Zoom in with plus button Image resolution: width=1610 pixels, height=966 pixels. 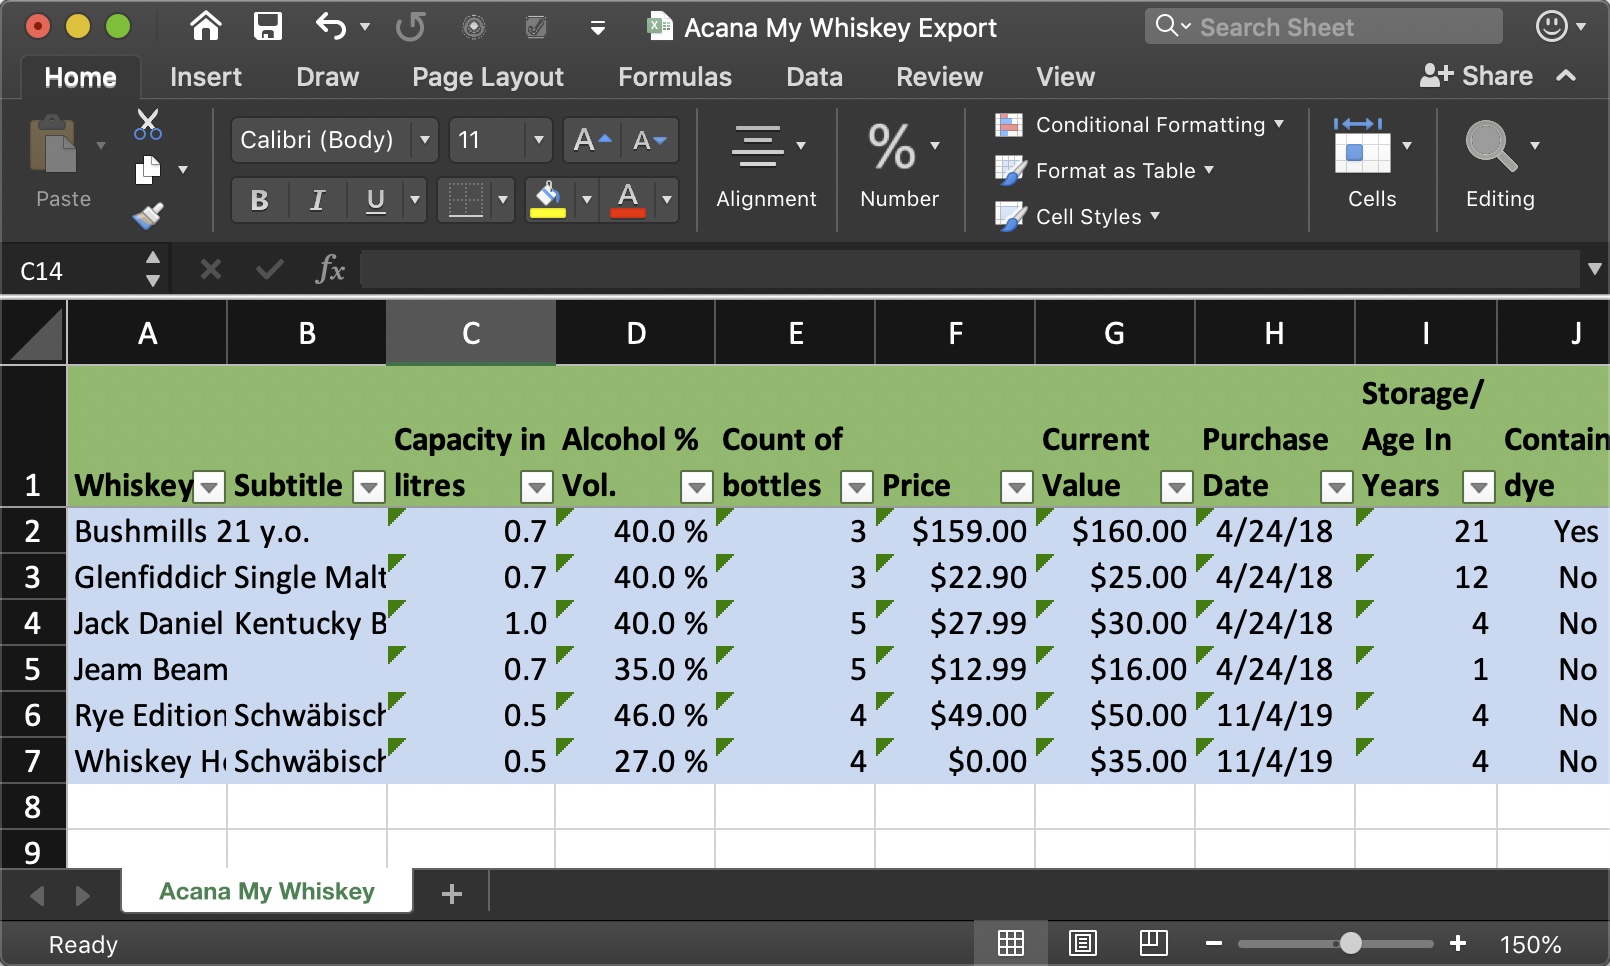pos(1458,943)
